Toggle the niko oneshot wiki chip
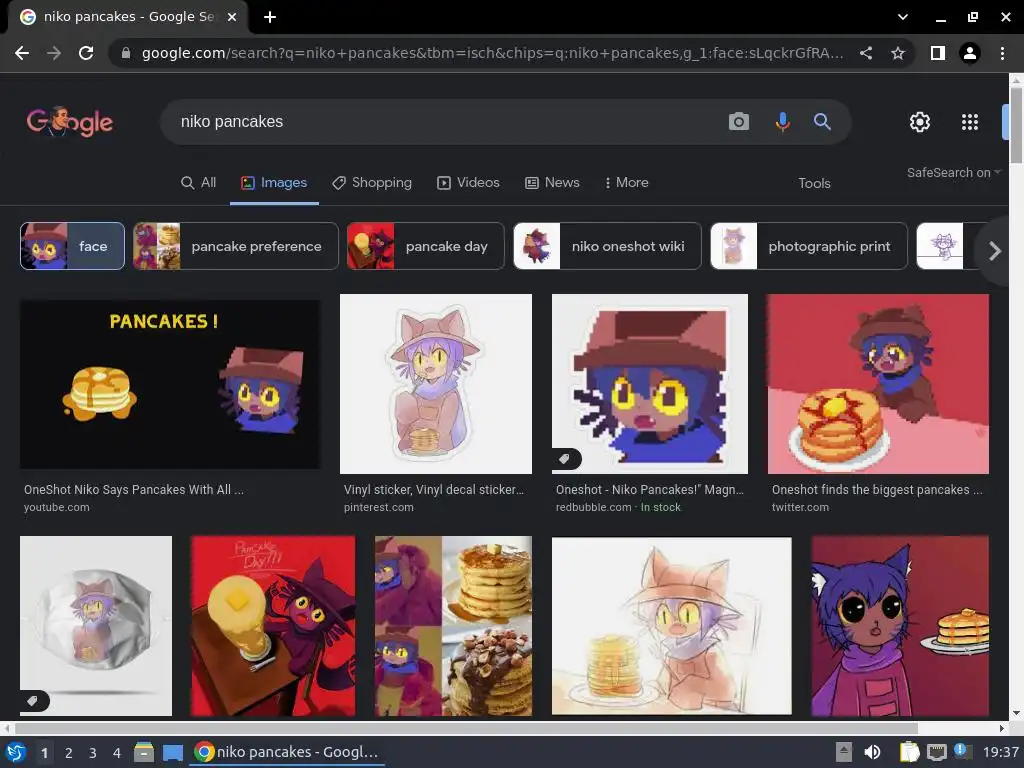 607,246
